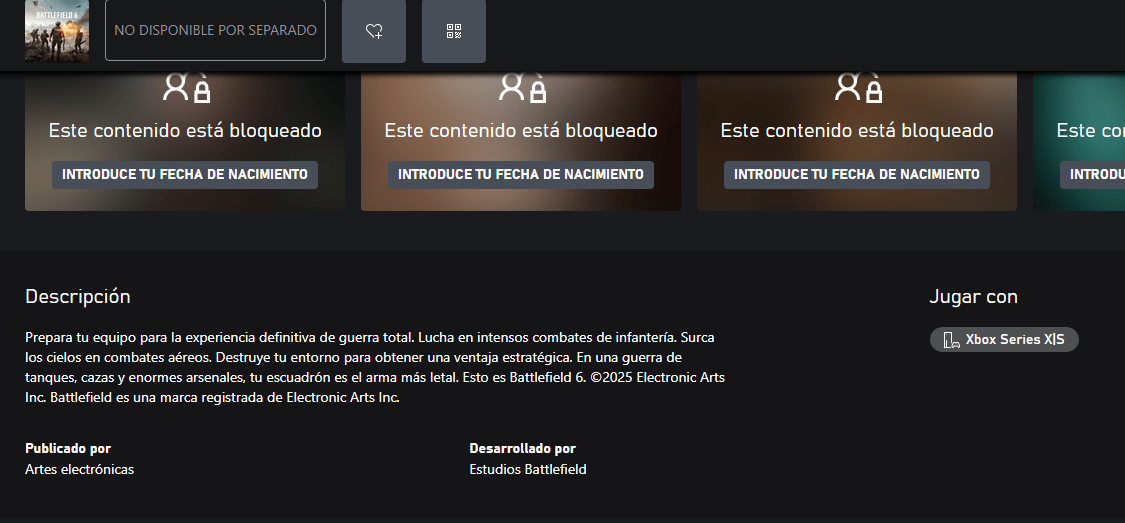1125x523 pixels.
Task: Click the 'Descripción' heading
Action: point(77,296)
